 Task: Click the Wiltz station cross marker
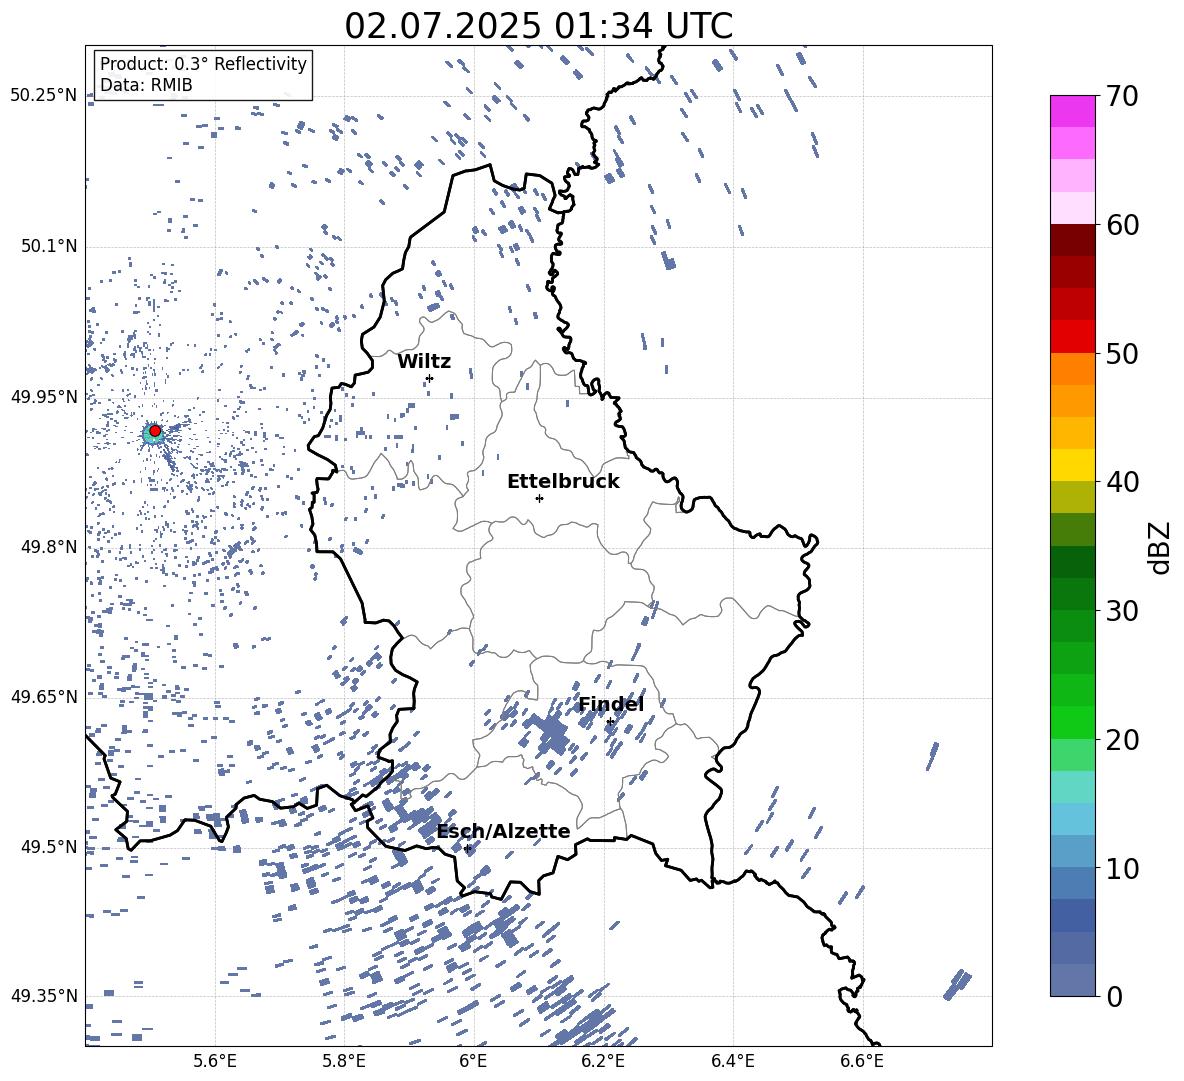(x=430, y=378)
